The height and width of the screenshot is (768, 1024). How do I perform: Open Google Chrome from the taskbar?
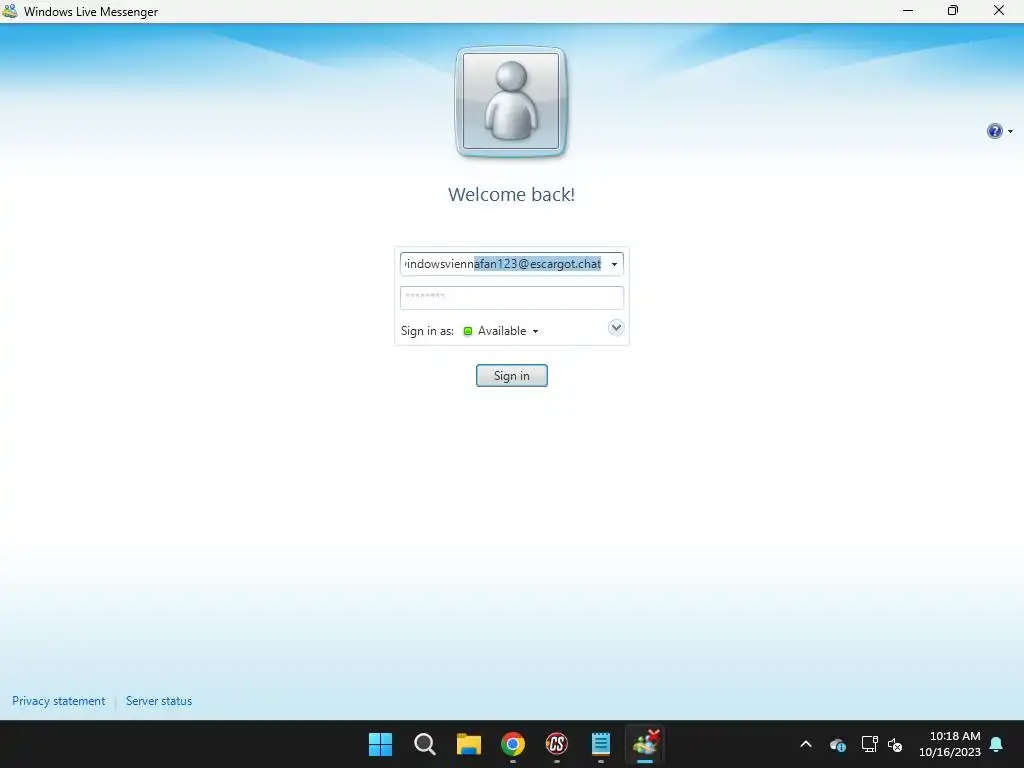pyautogui.click(x=513, y=744)
